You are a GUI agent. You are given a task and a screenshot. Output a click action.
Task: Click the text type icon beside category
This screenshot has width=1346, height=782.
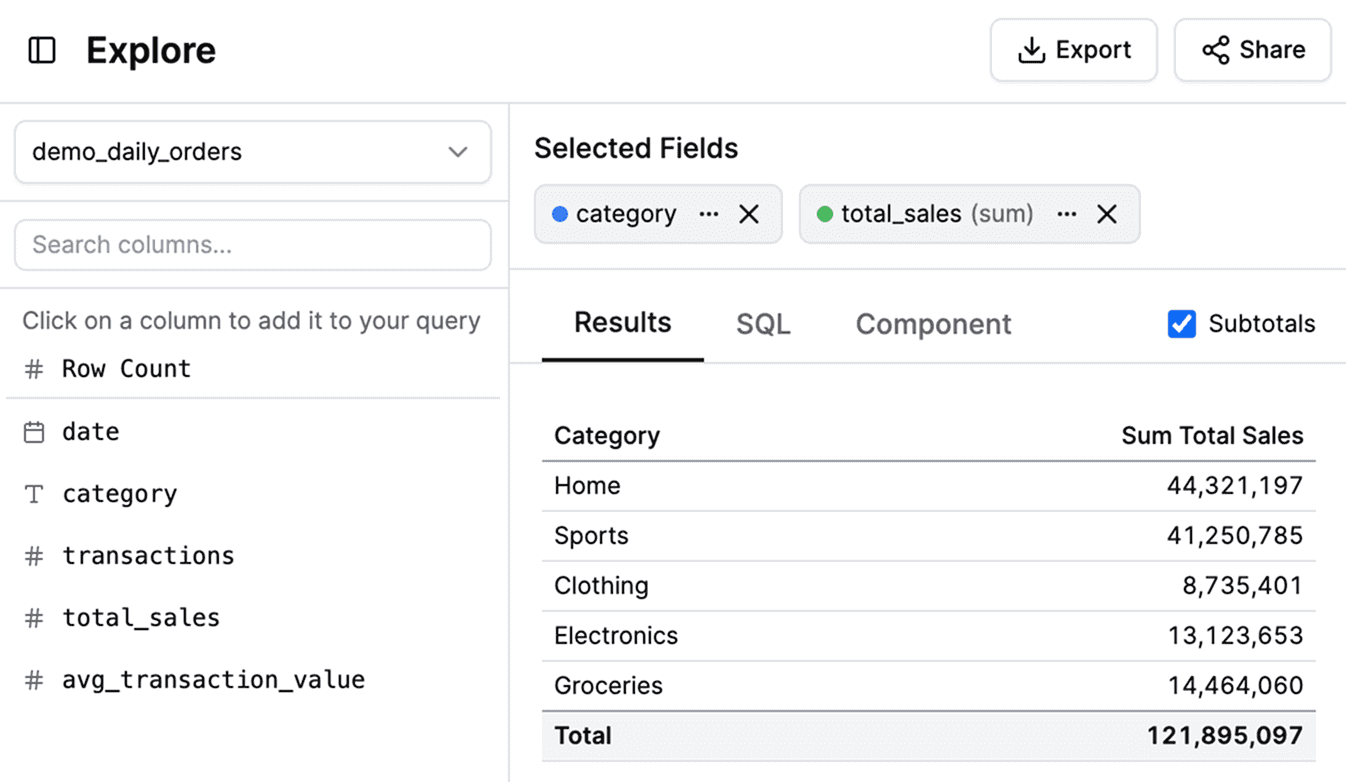click(x=34, y=494)
